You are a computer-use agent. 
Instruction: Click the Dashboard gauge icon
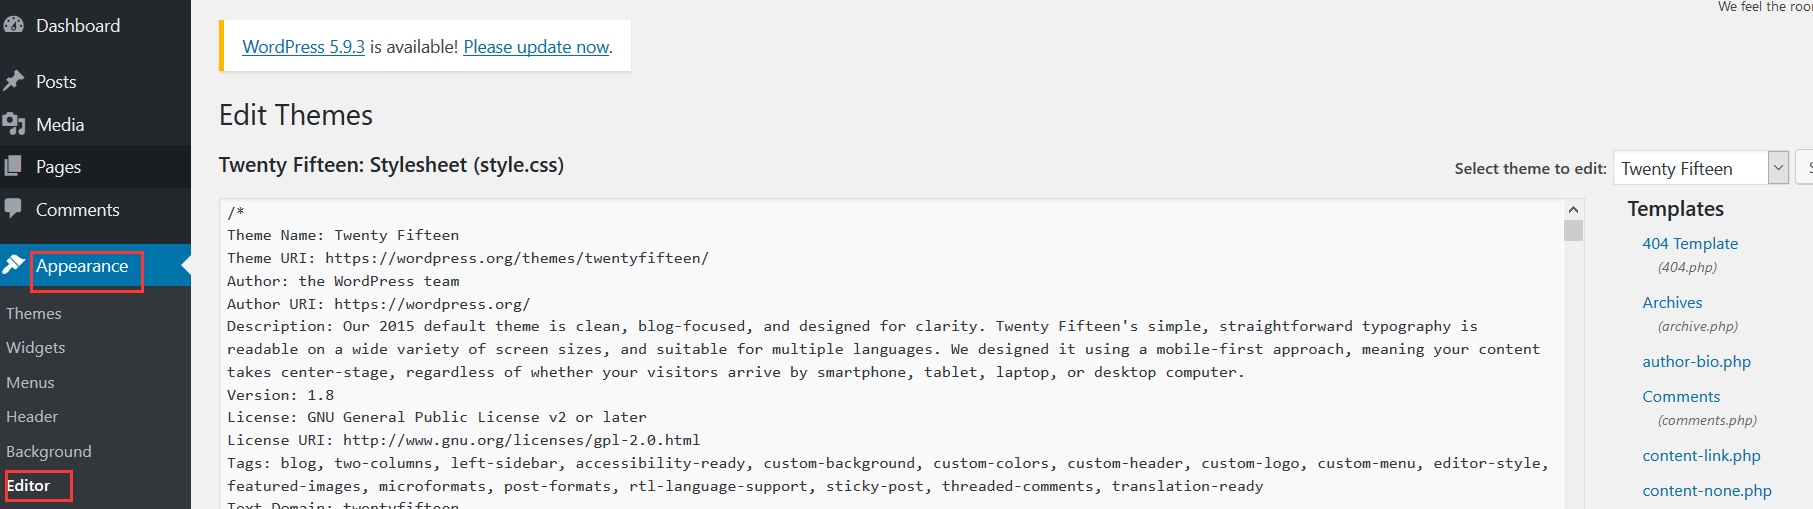[13, 25]
